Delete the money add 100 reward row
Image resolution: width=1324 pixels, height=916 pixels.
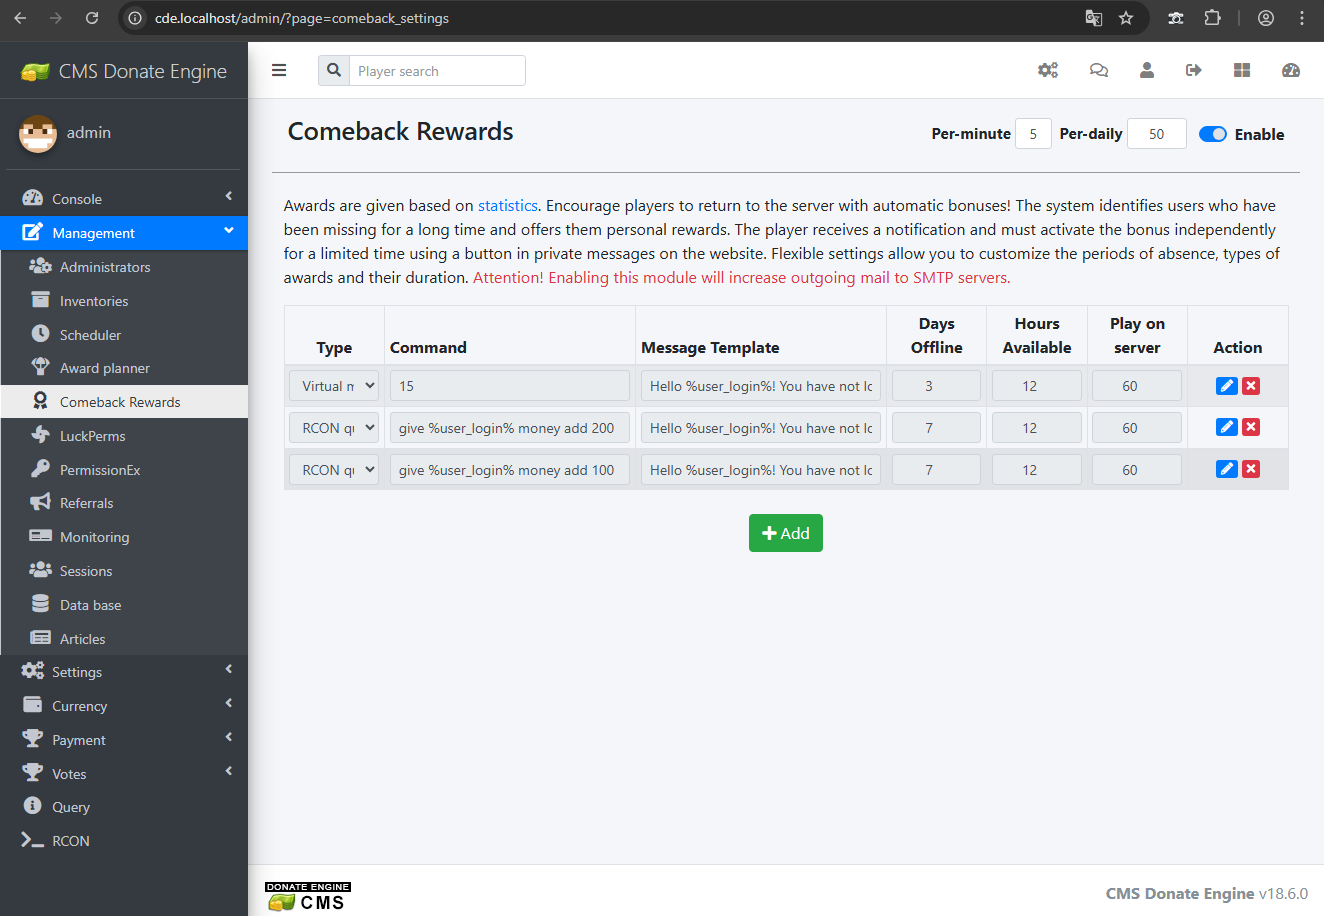tap(1251, 469)
